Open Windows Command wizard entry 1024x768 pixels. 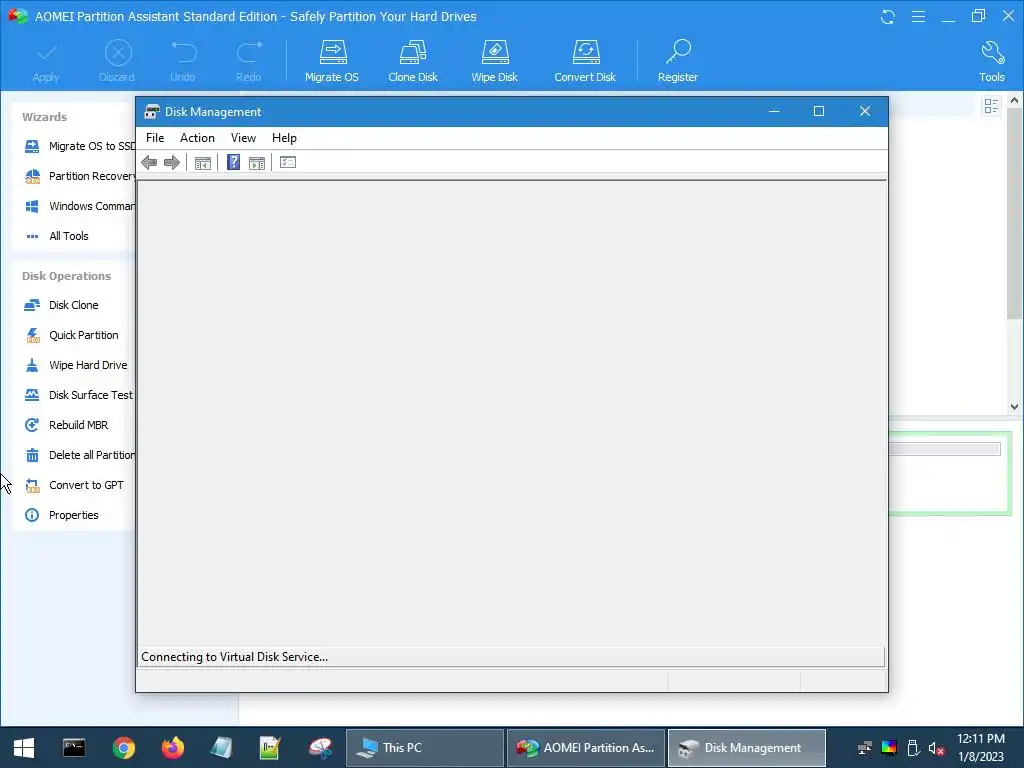tap(79, 206)
